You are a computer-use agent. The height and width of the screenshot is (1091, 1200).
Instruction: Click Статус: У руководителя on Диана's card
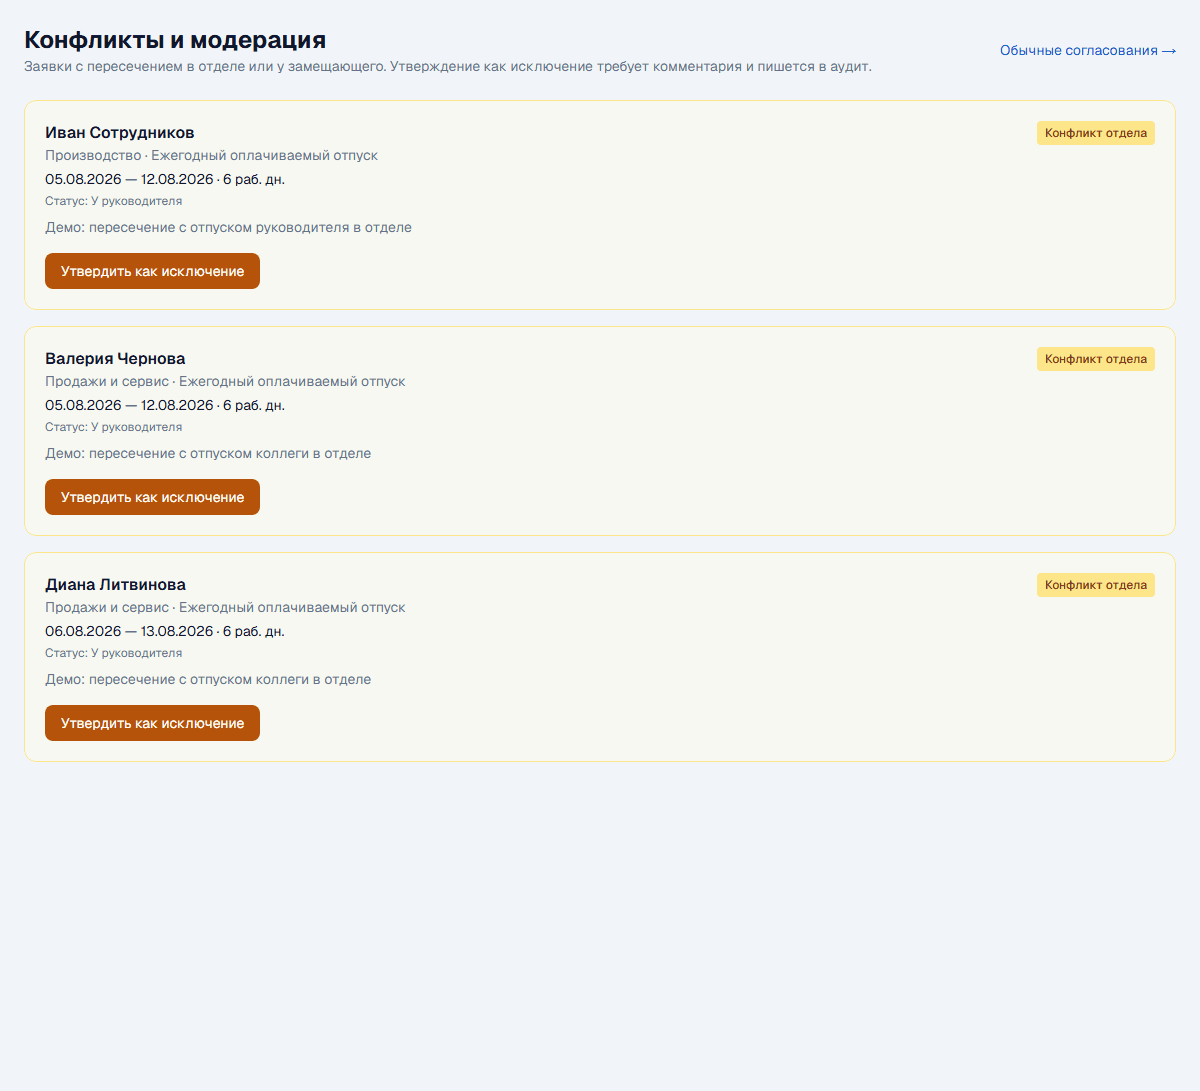pyautogui.click(x=113, y=653)
